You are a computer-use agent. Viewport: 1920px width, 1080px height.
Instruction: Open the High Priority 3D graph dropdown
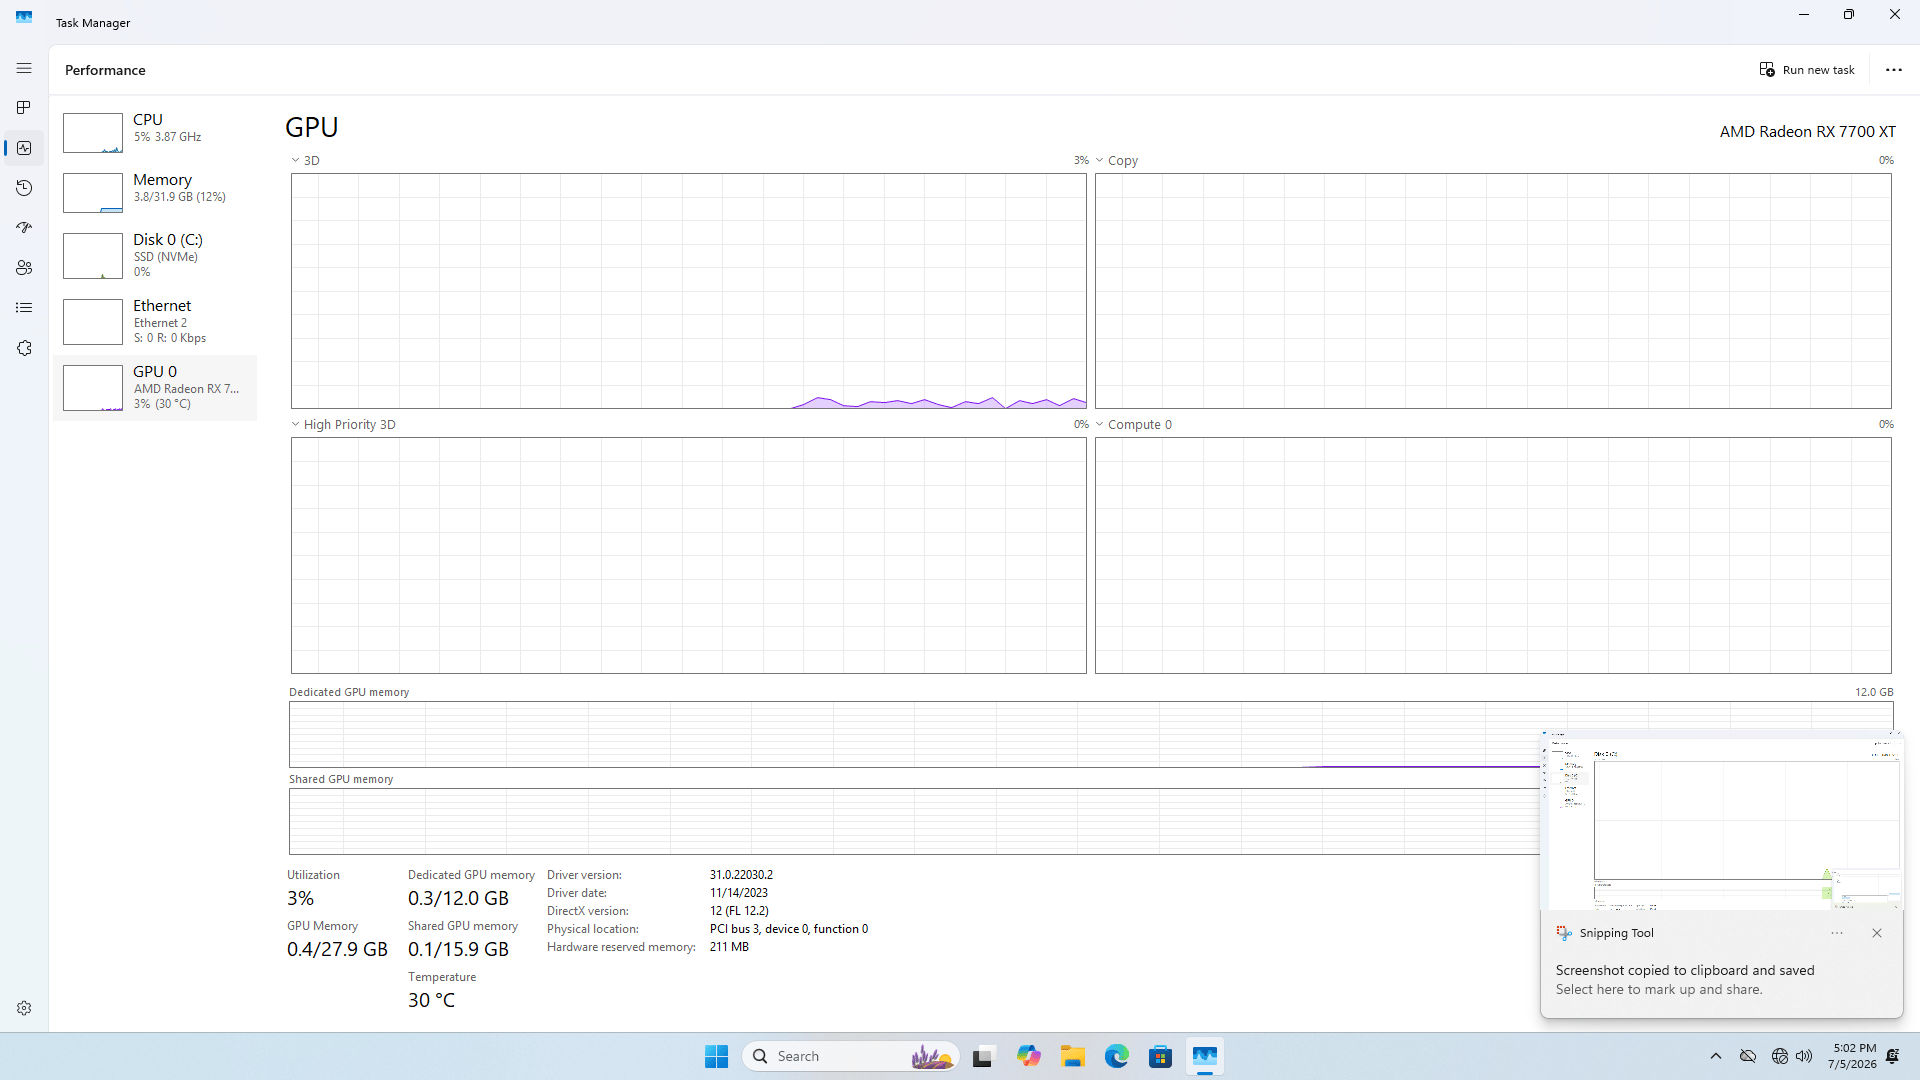pos(343,424)
